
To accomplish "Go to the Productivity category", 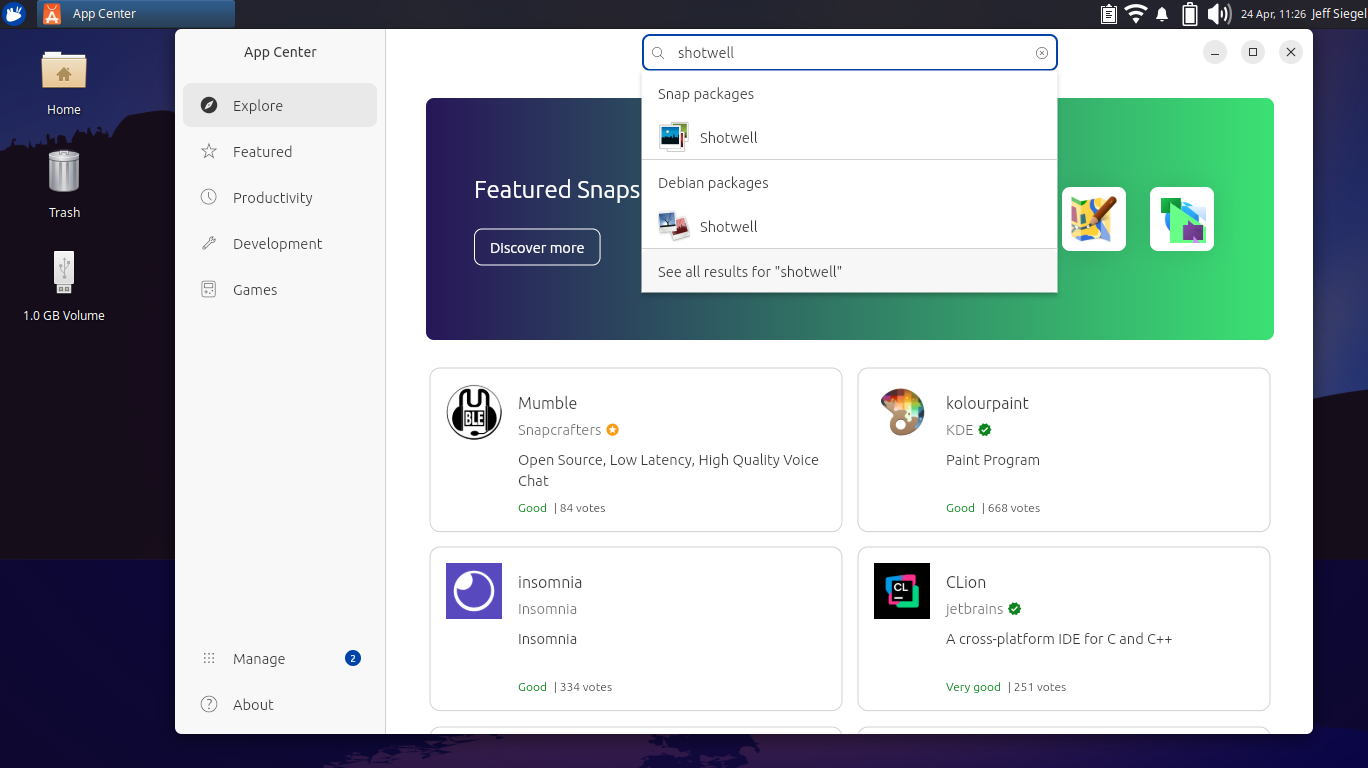I will point(280,197).
